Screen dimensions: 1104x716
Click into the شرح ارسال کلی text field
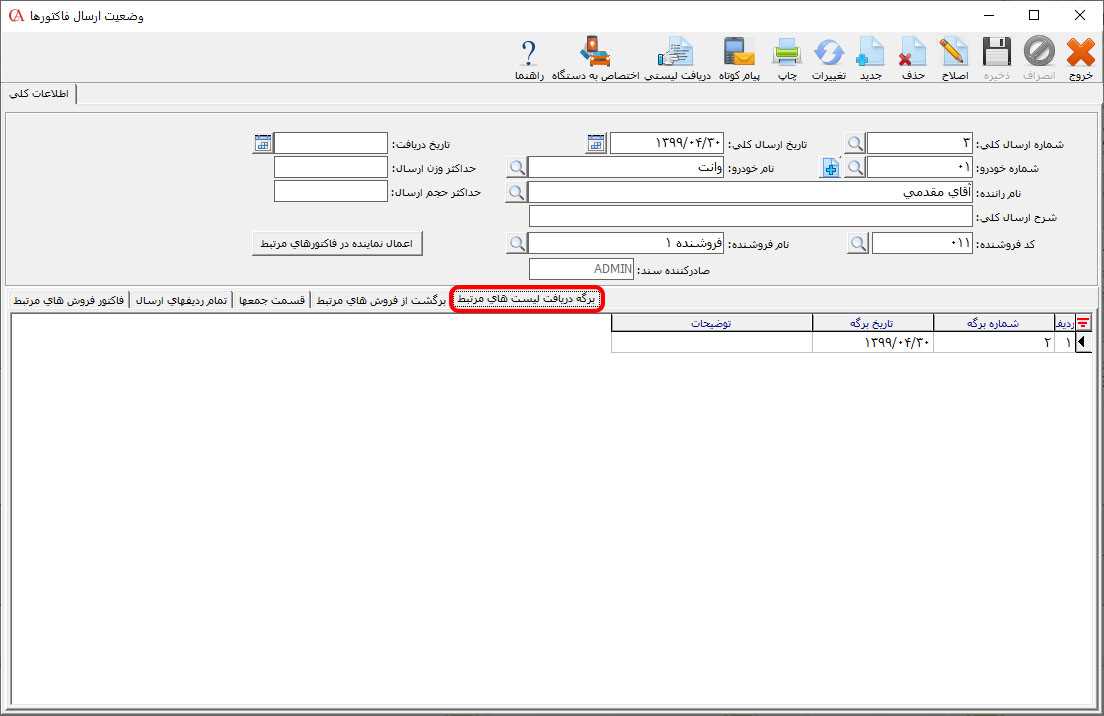click(750, 217)
